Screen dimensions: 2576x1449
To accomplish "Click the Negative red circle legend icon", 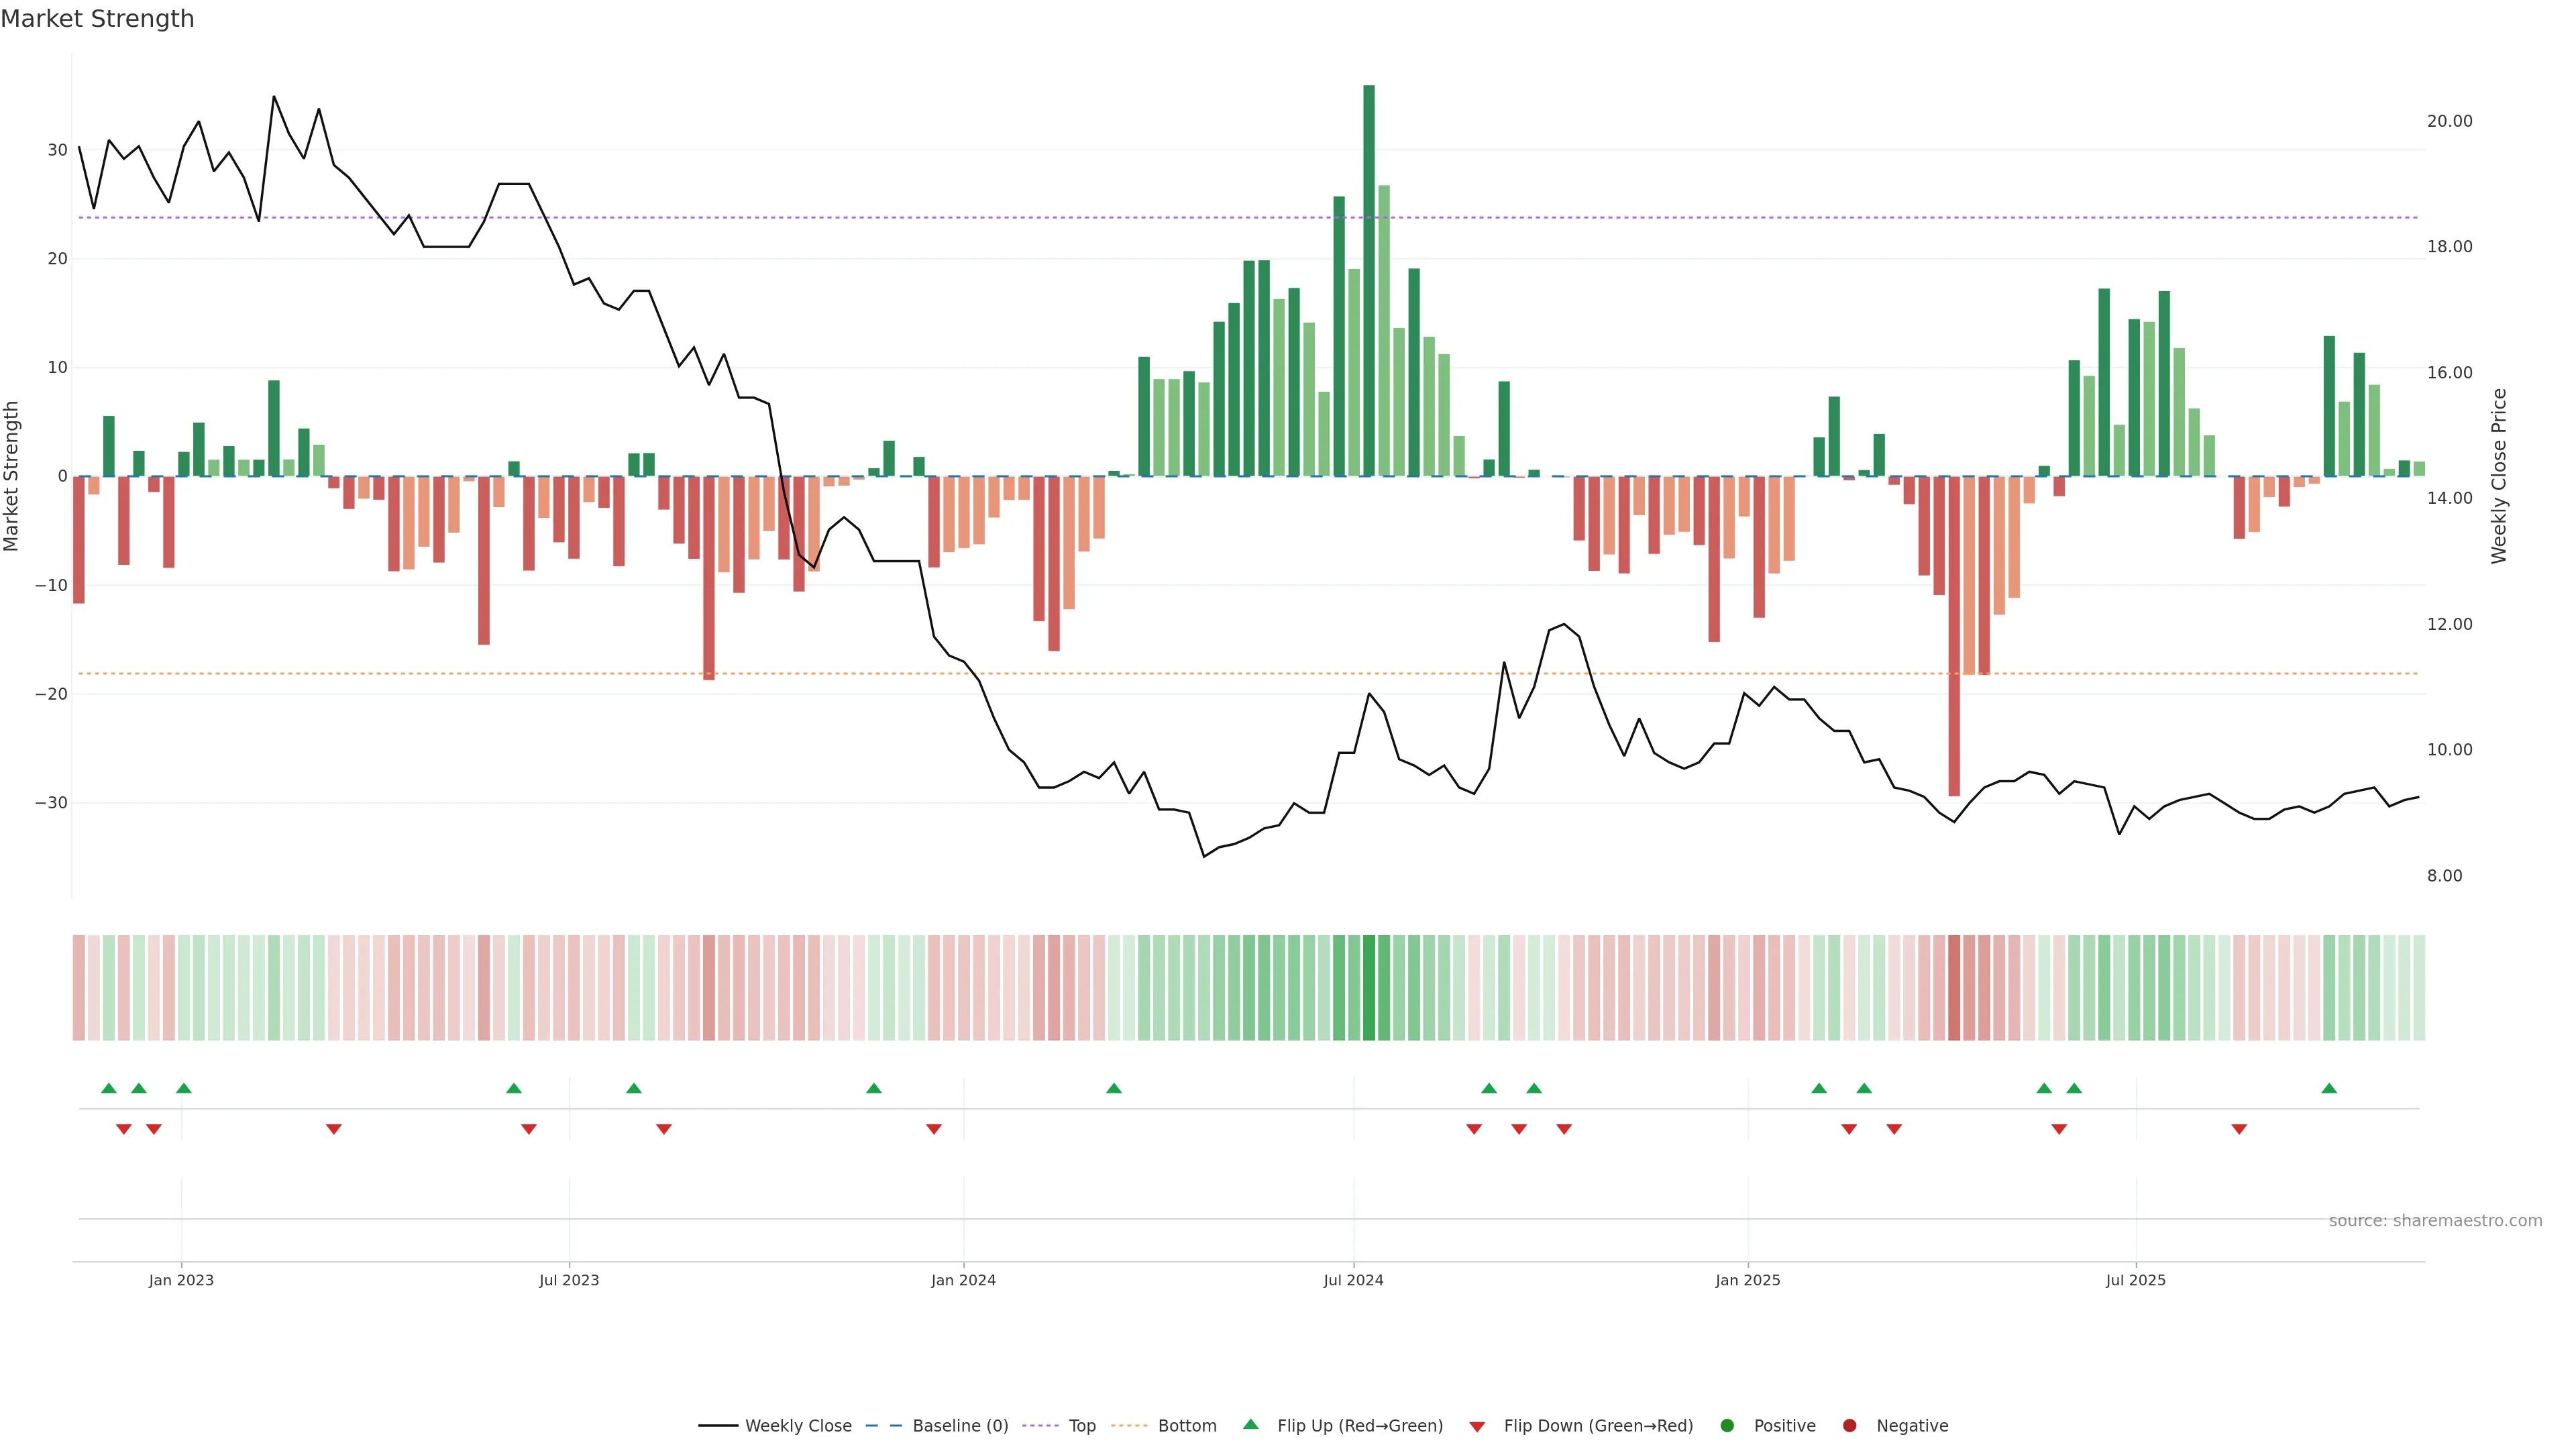I will (x=1849, y=1426).
